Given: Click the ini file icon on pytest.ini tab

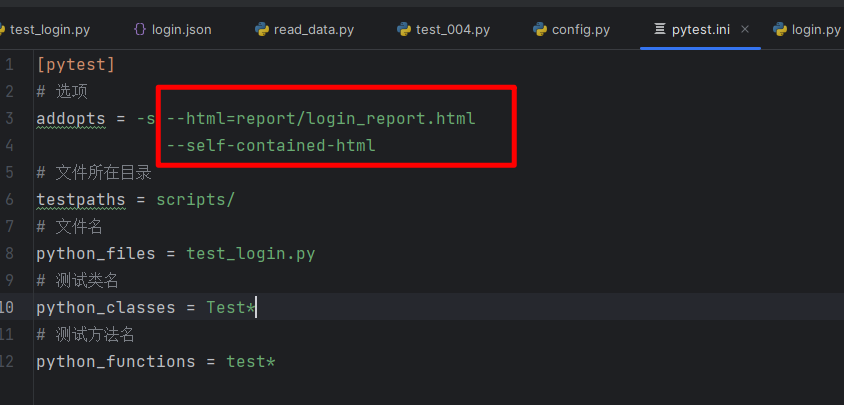Looking at the screenshot, I should (x=659, y=29).
